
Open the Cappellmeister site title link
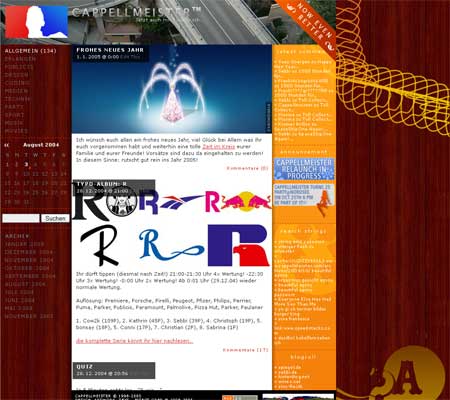tap(136, 12)
